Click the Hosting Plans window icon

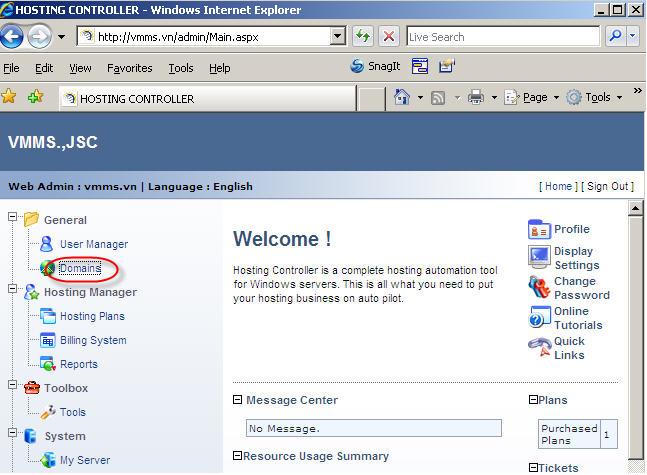coord(47,316)
